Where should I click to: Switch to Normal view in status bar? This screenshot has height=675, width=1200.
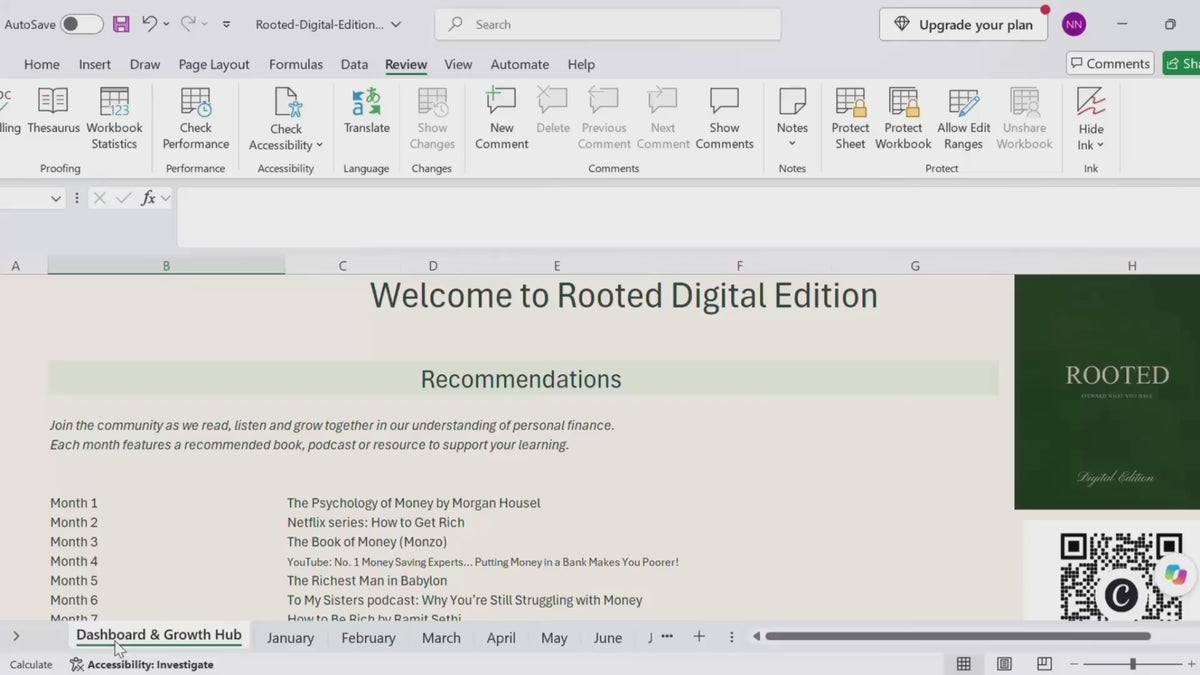[x=963, y=664]
